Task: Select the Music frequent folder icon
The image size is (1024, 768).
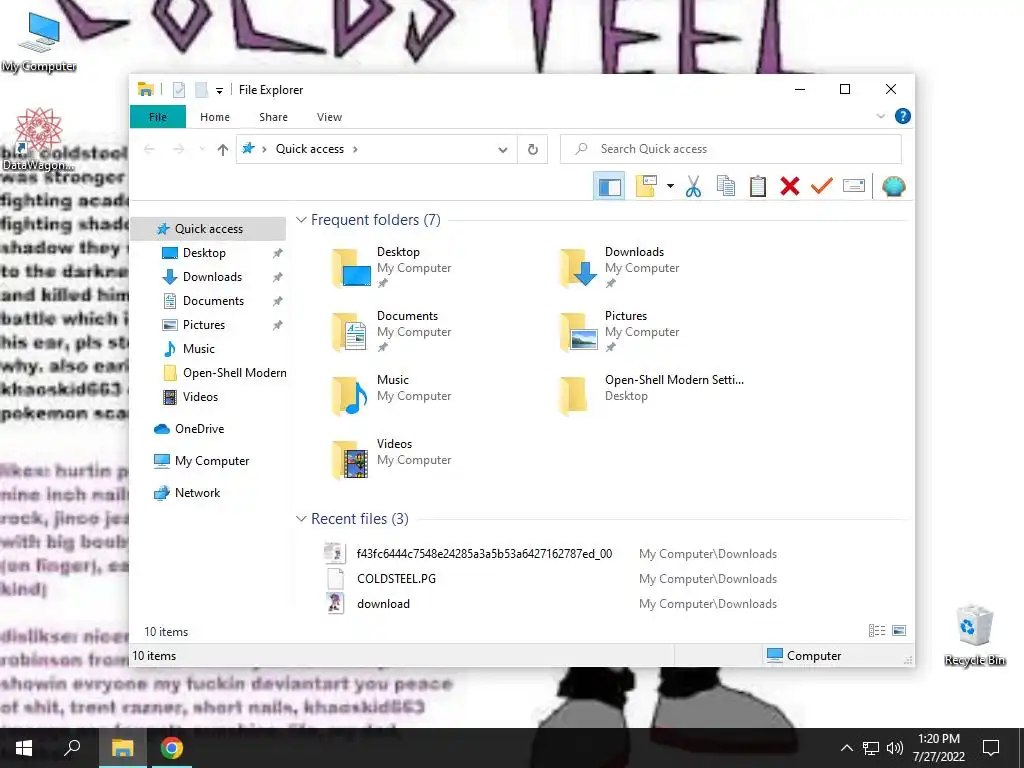Action: tap(350, 396)
